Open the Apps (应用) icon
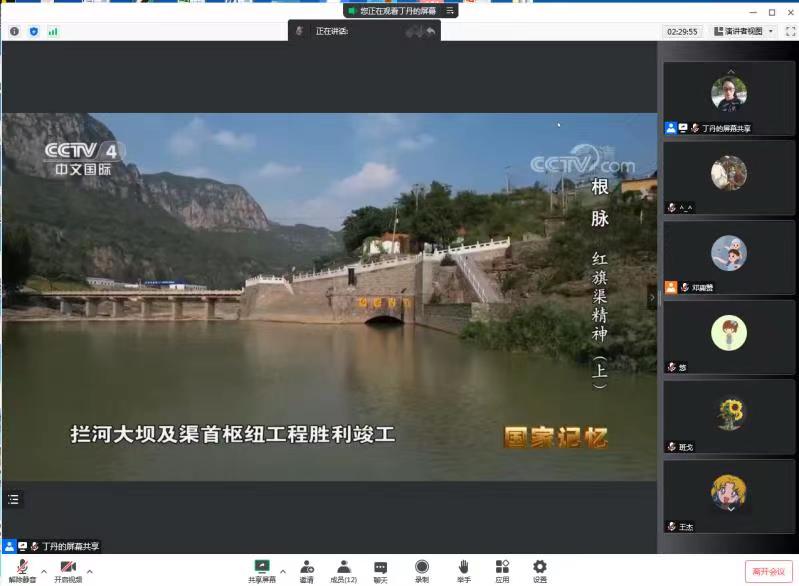799x586 pixels. pos(502,570)
